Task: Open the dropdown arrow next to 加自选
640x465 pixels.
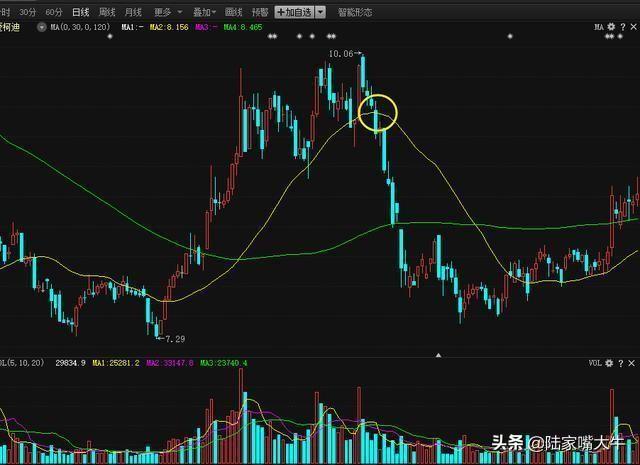Action: 320,12
